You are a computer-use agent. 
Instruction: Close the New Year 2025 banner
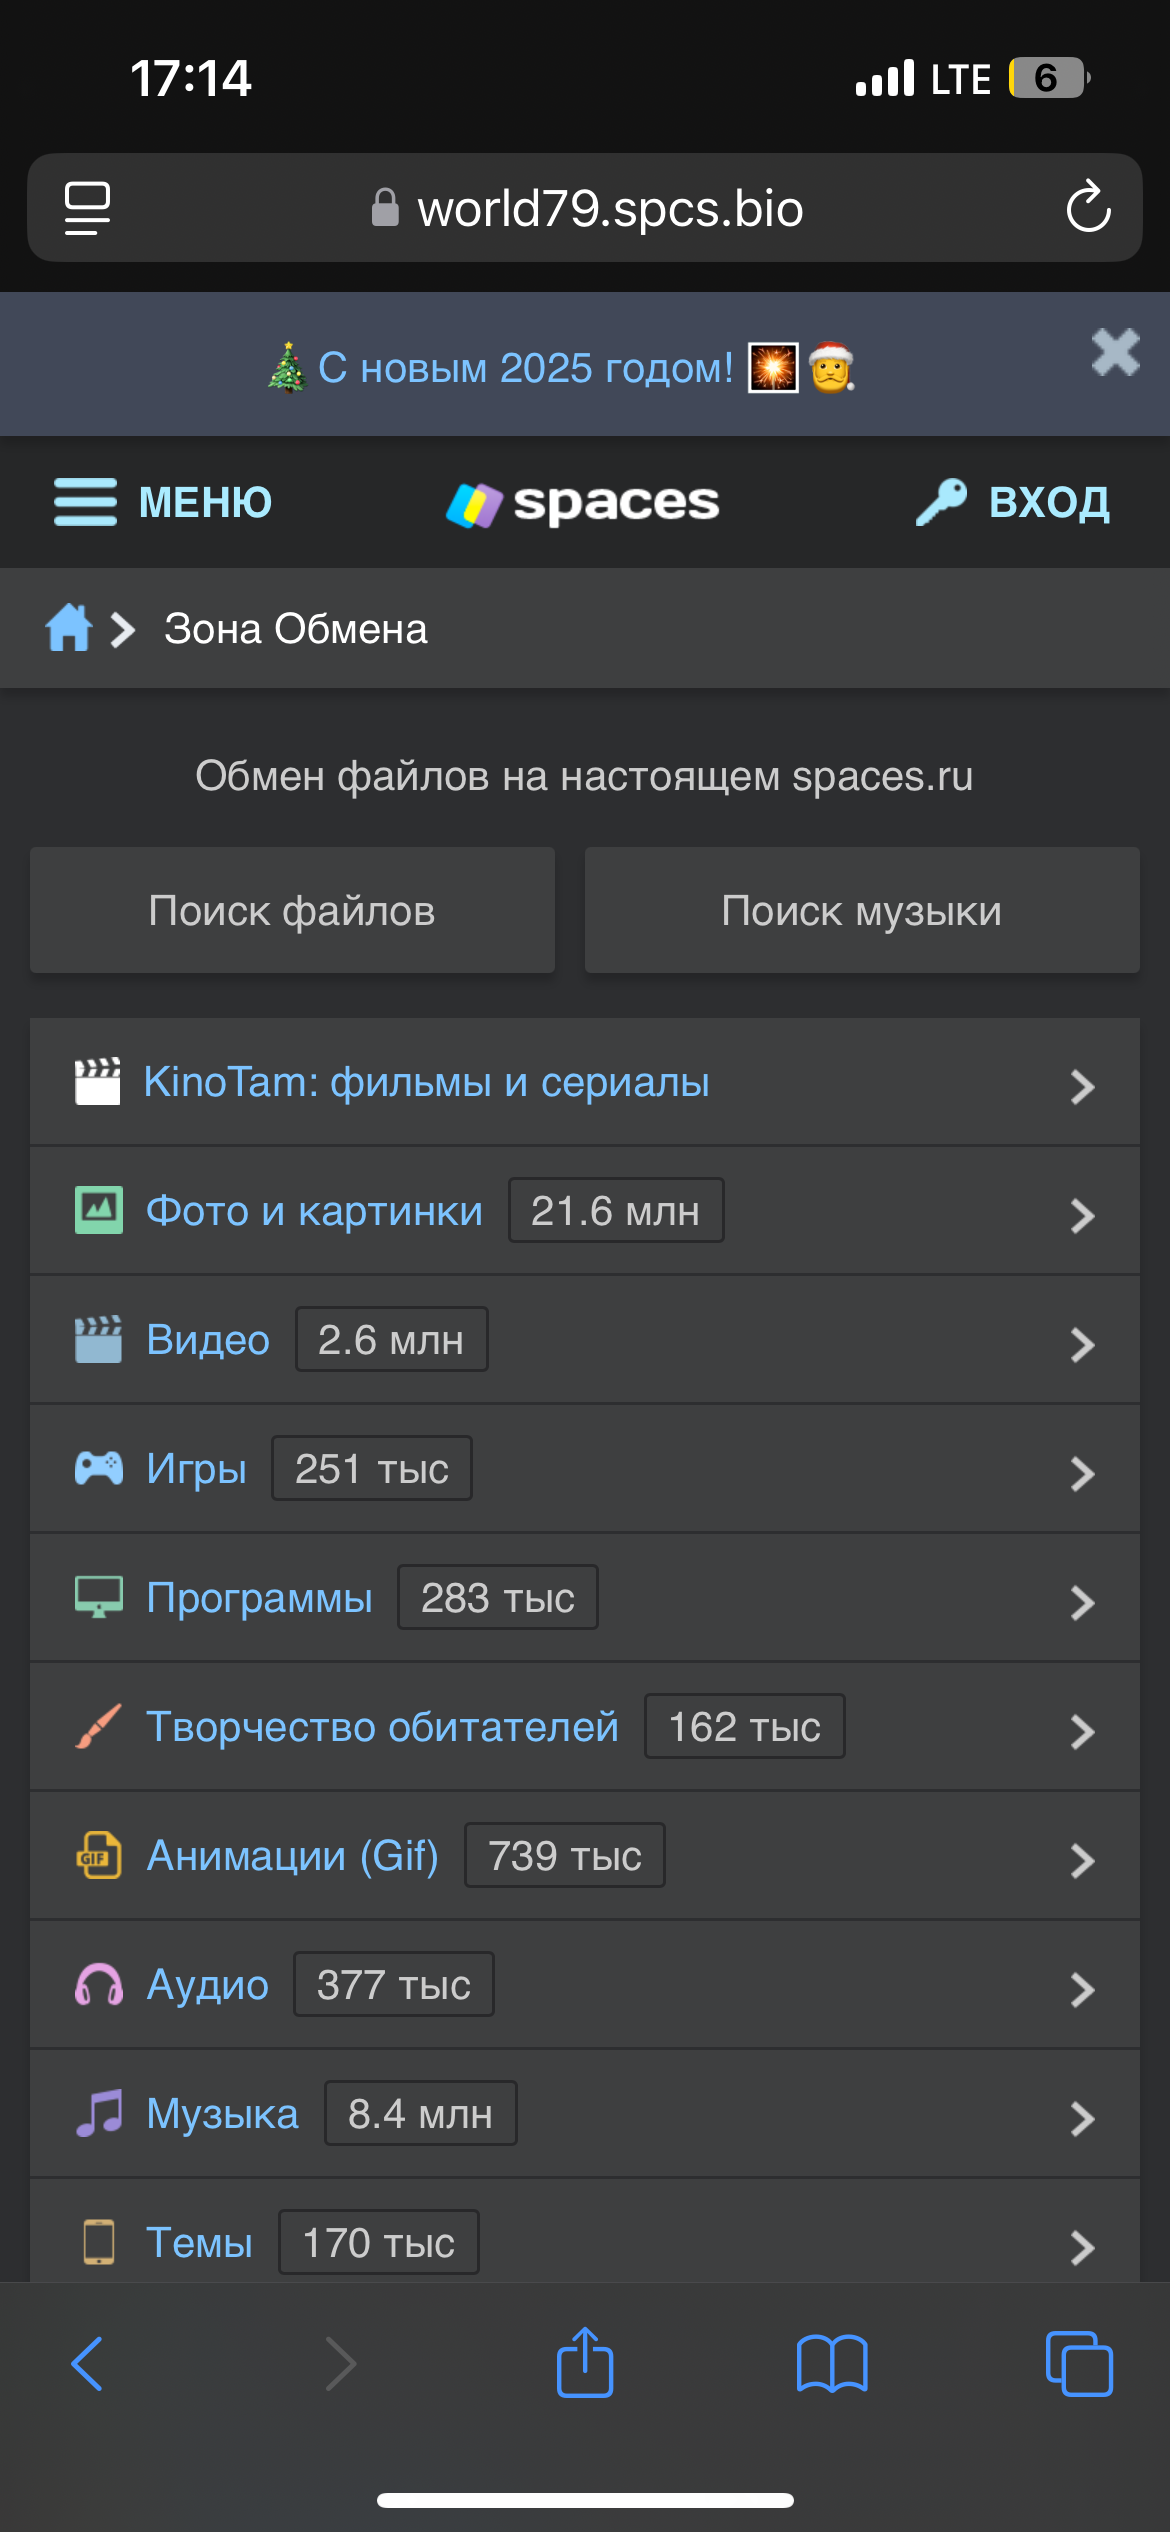tap(1115, 352)
